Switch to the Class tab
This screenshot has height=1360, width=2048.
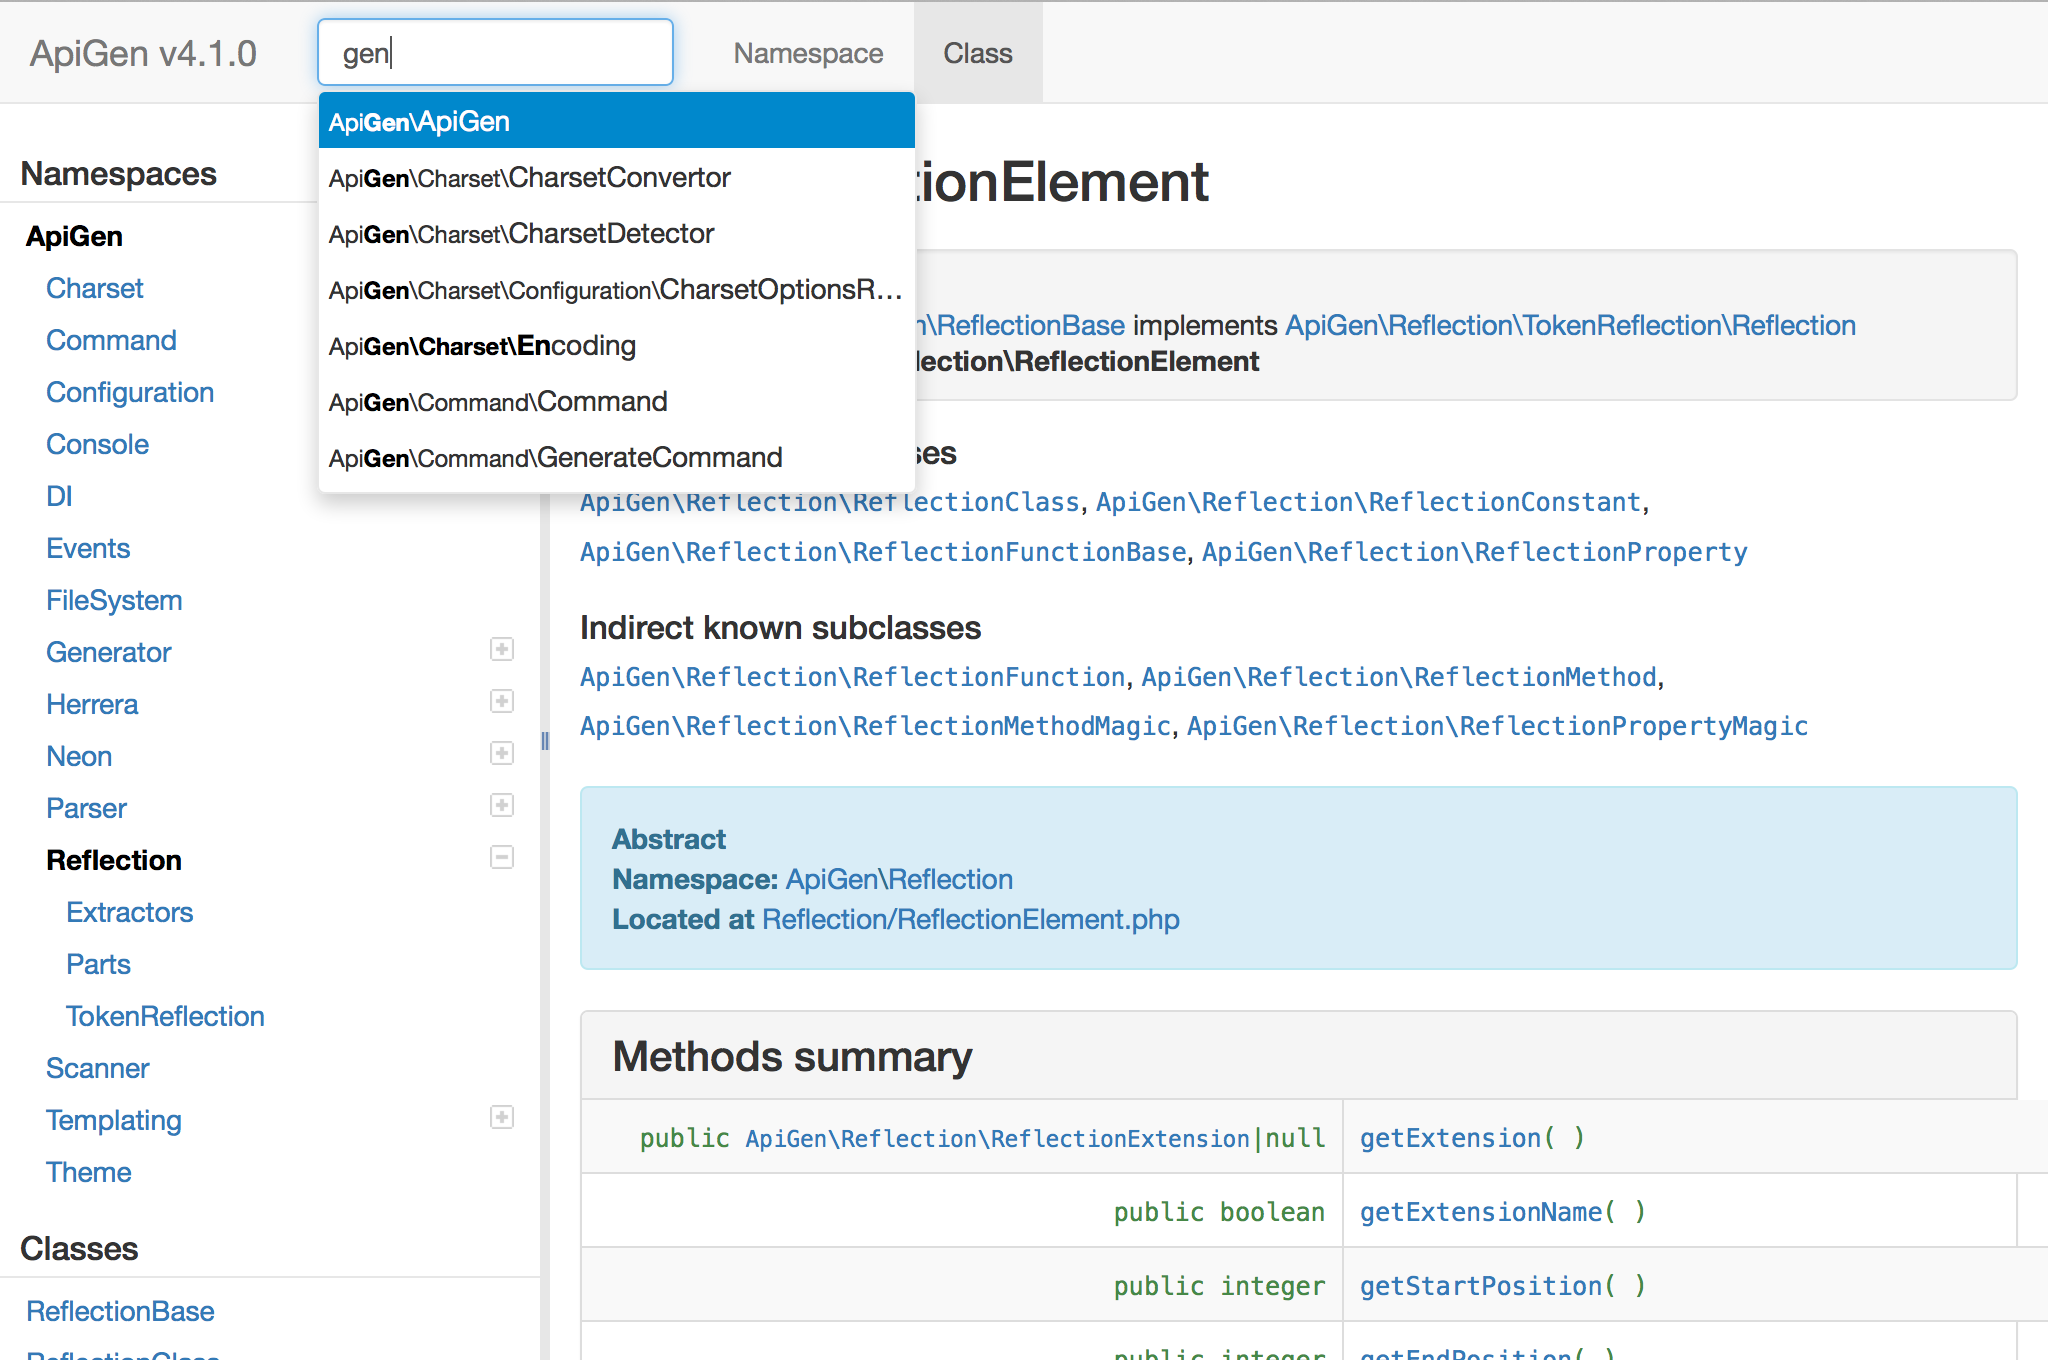point(977,53)
